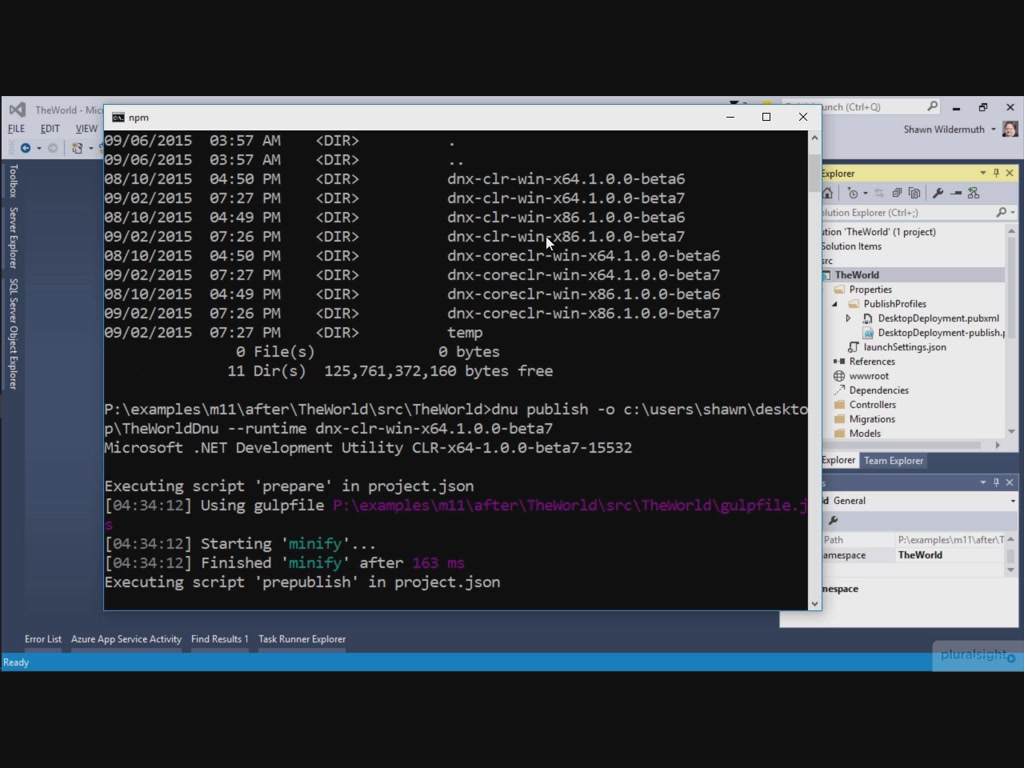The image size is (1024, 768).
Task: Expand the DesktopDeployment.pubxml node arrow
Action: [x=848, y=319]
